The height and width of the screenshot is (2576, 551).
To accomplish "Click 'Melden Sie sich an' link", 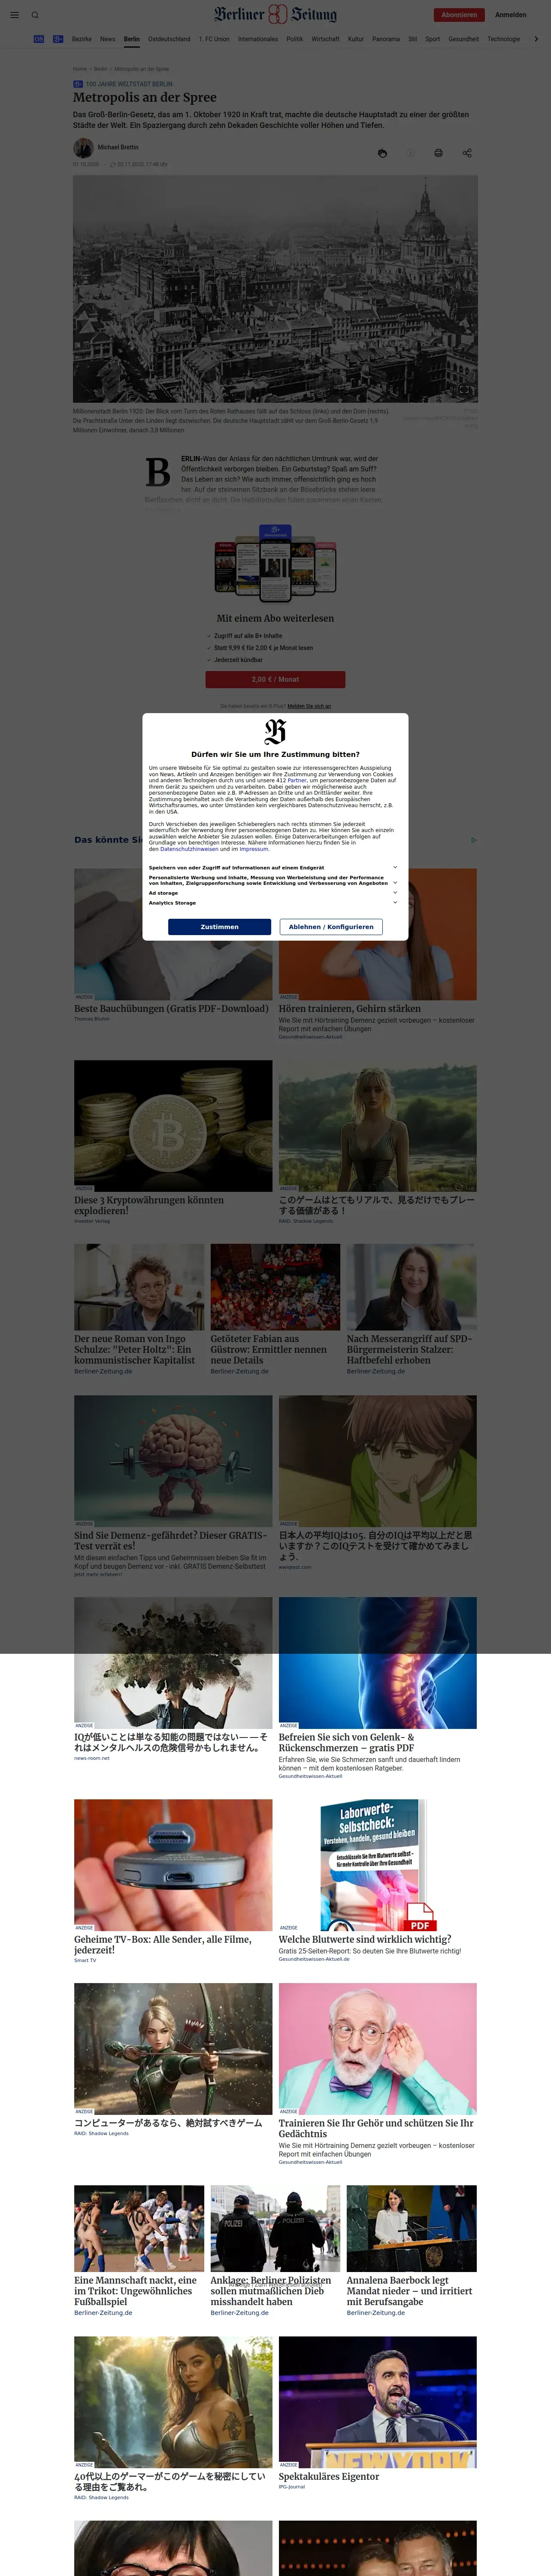I will [309, 706].
